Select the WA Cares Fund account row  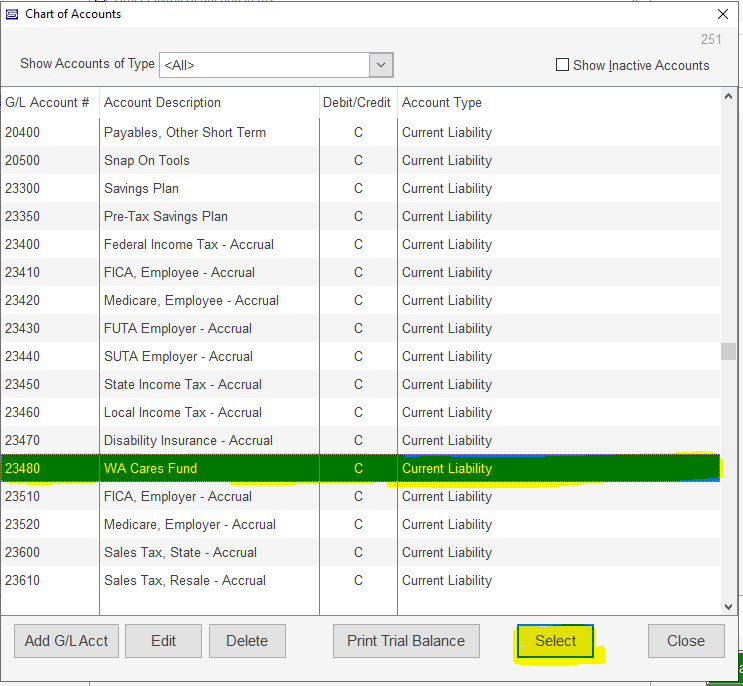coord(150,468)
